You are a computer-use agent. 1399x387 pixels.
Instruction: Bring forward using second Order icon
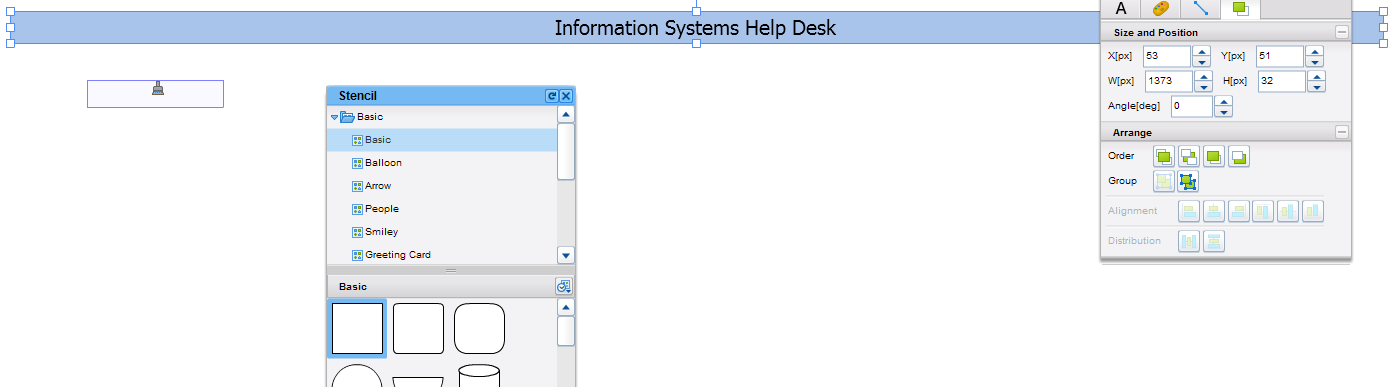[x=1189, y=156]
